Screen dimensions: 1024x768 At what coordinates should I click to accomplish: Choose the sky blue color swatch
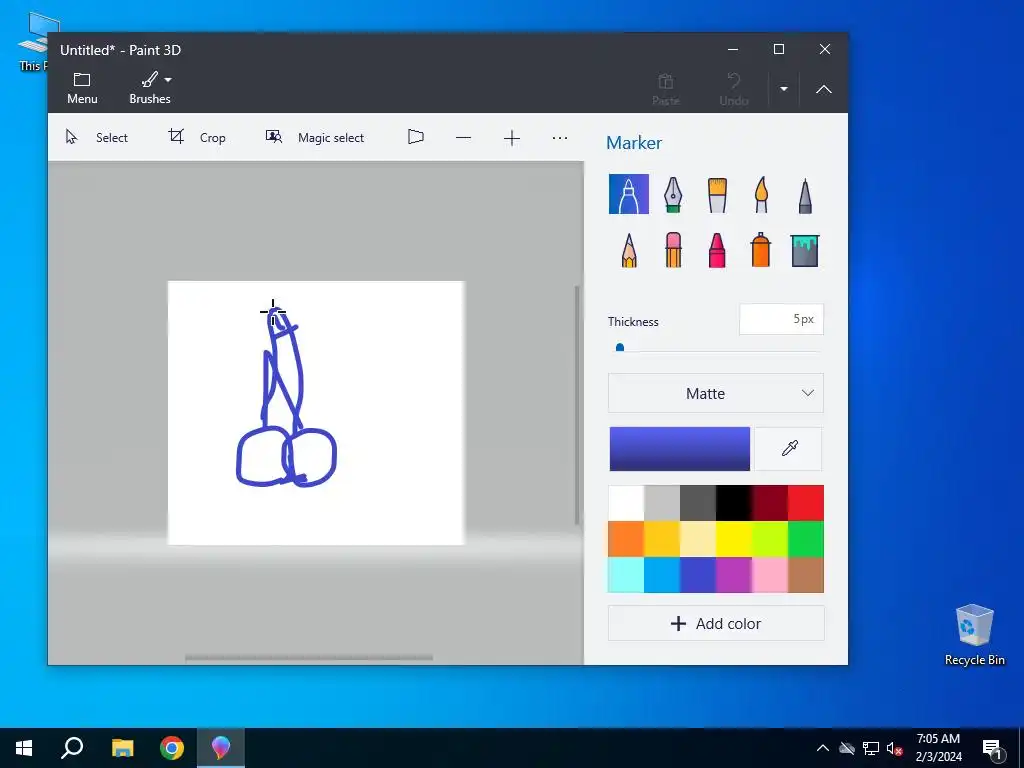pyautogui.click(x=662, y=575)
